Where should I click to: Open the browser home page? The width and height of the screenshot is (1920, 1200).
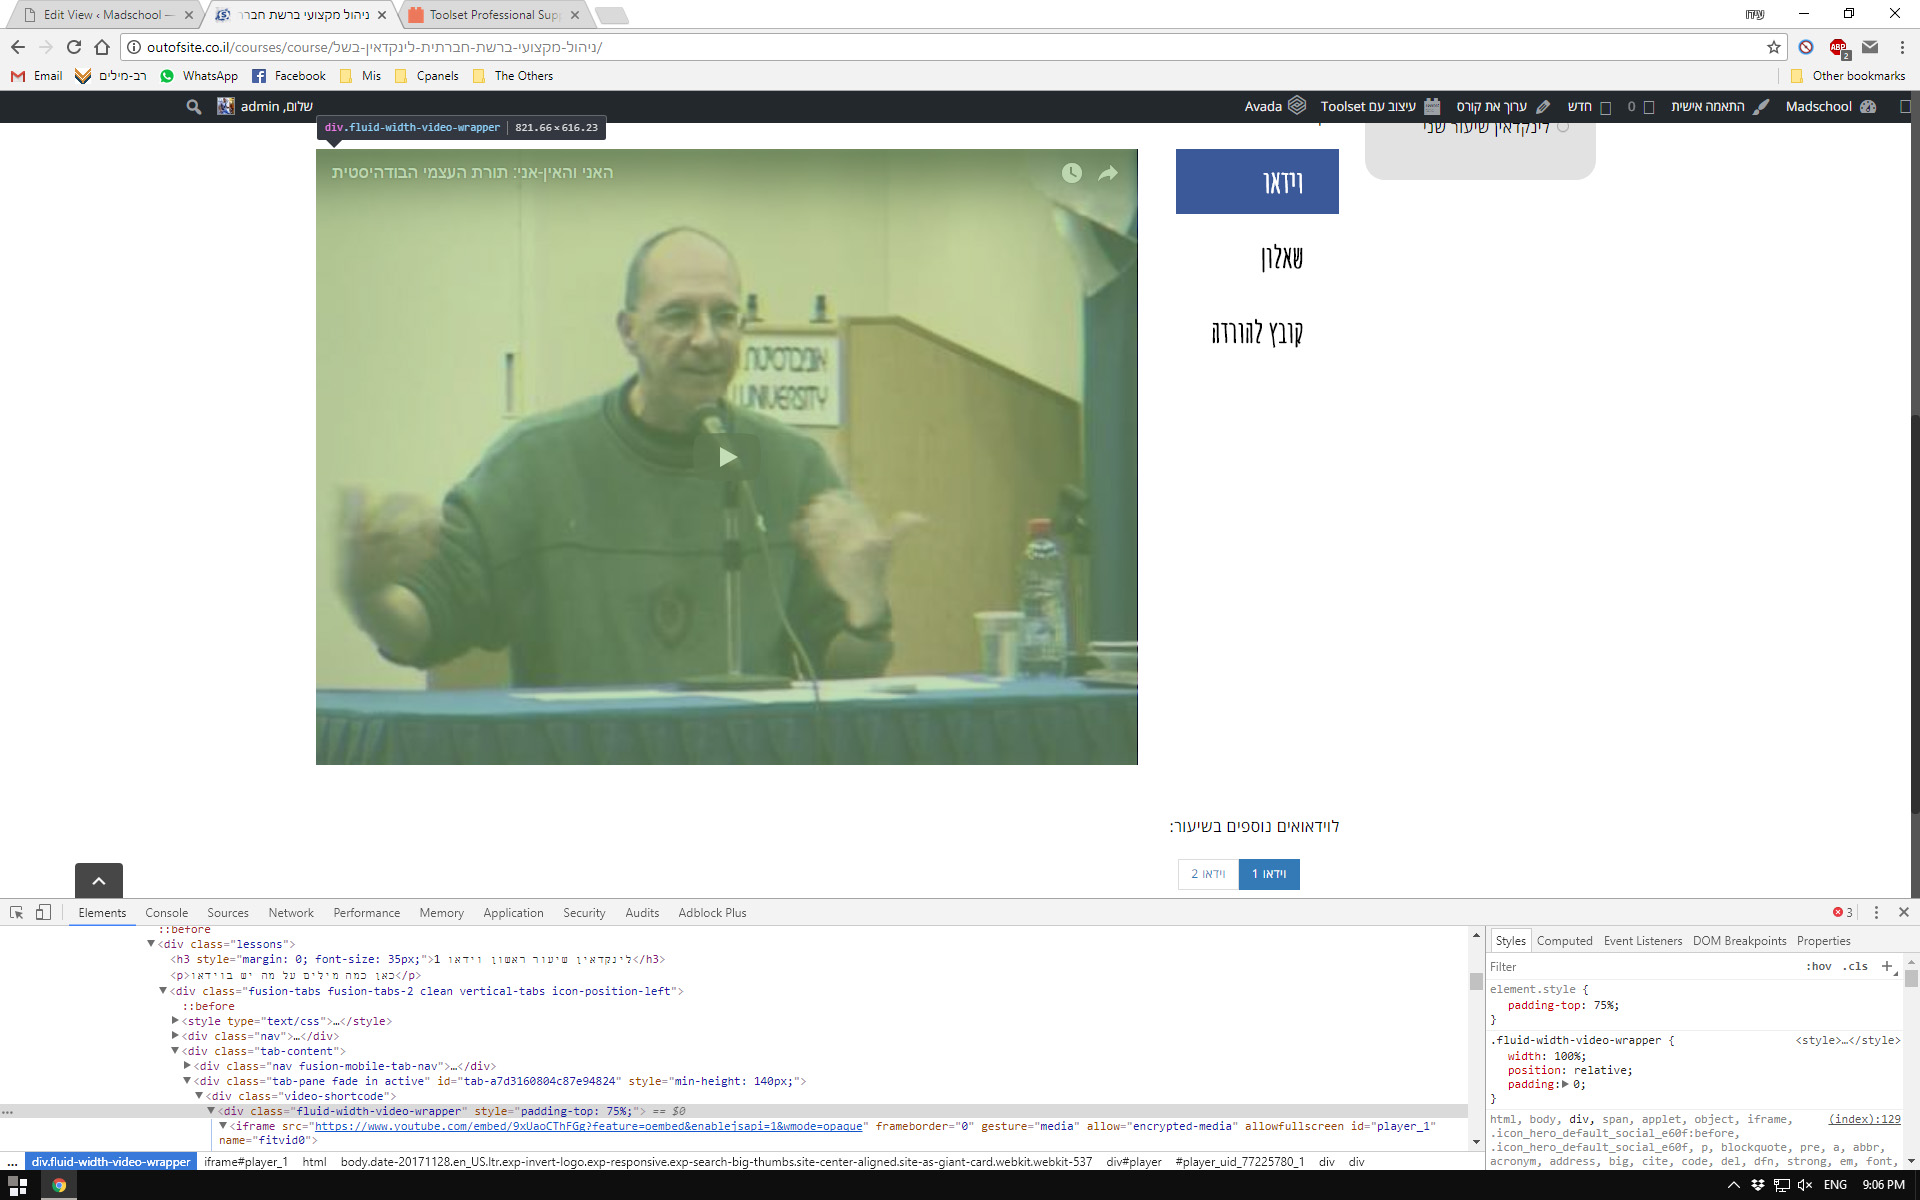[x=102, y=47]
